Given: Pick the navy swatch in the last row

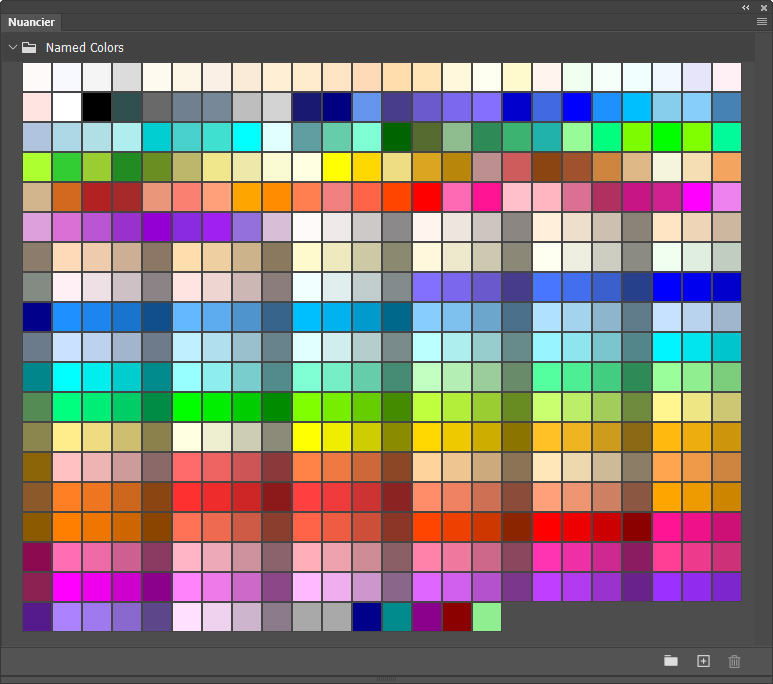Looking at the screenshot, I should coord(367,617).
